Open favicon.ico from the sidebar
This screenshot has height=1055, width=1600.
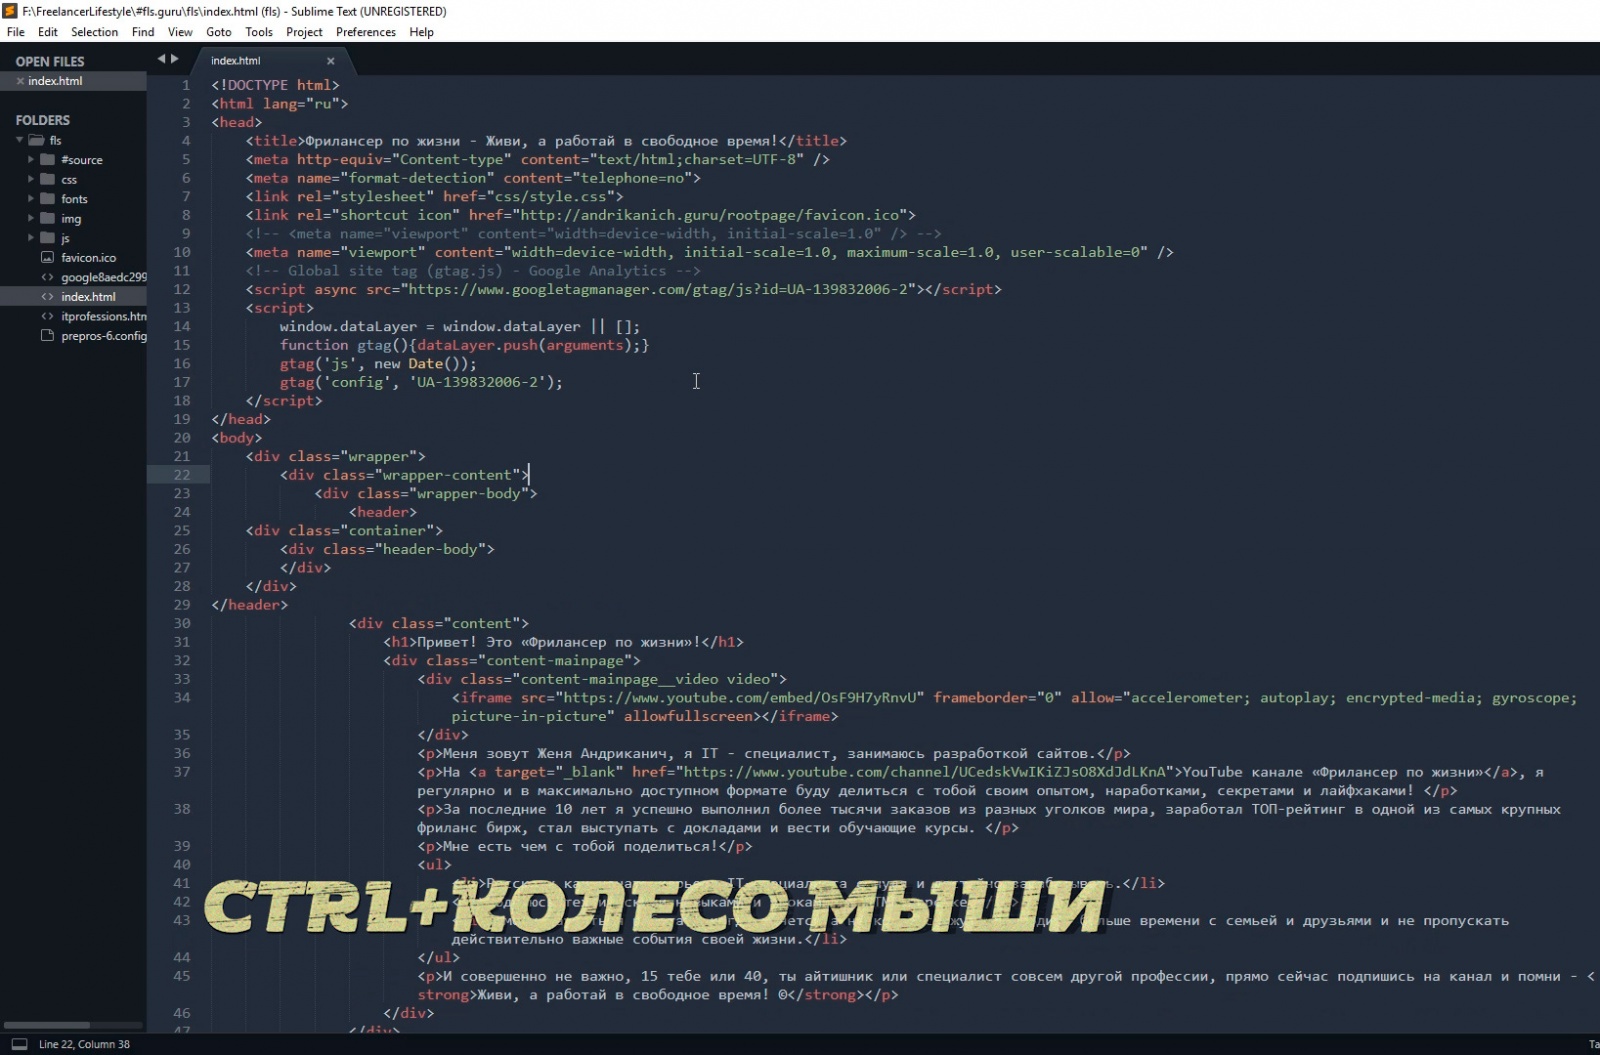click(88, 258)
